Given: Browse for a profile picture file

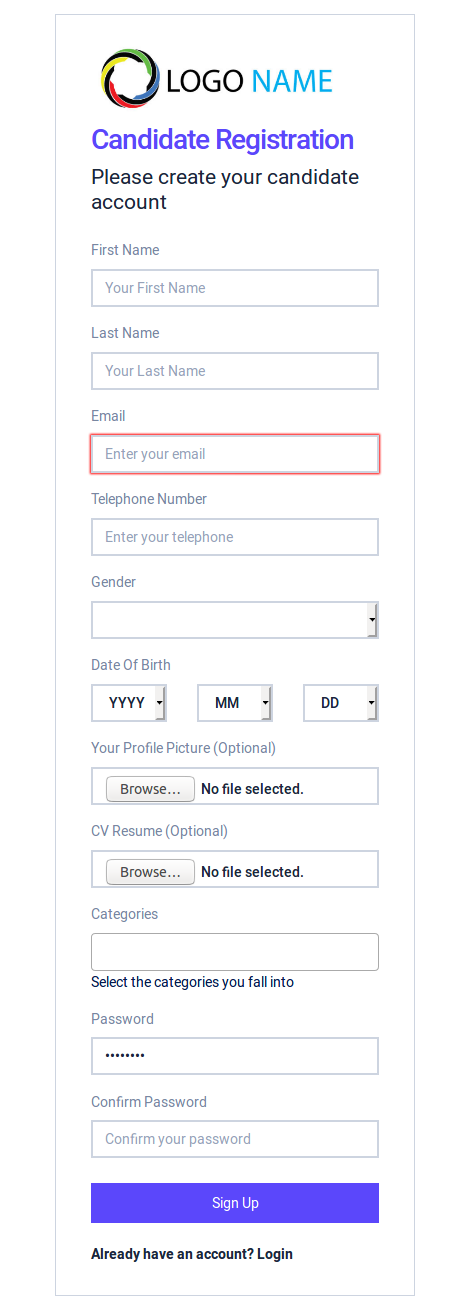Looking at the screenshot, I should pos(150,789).
